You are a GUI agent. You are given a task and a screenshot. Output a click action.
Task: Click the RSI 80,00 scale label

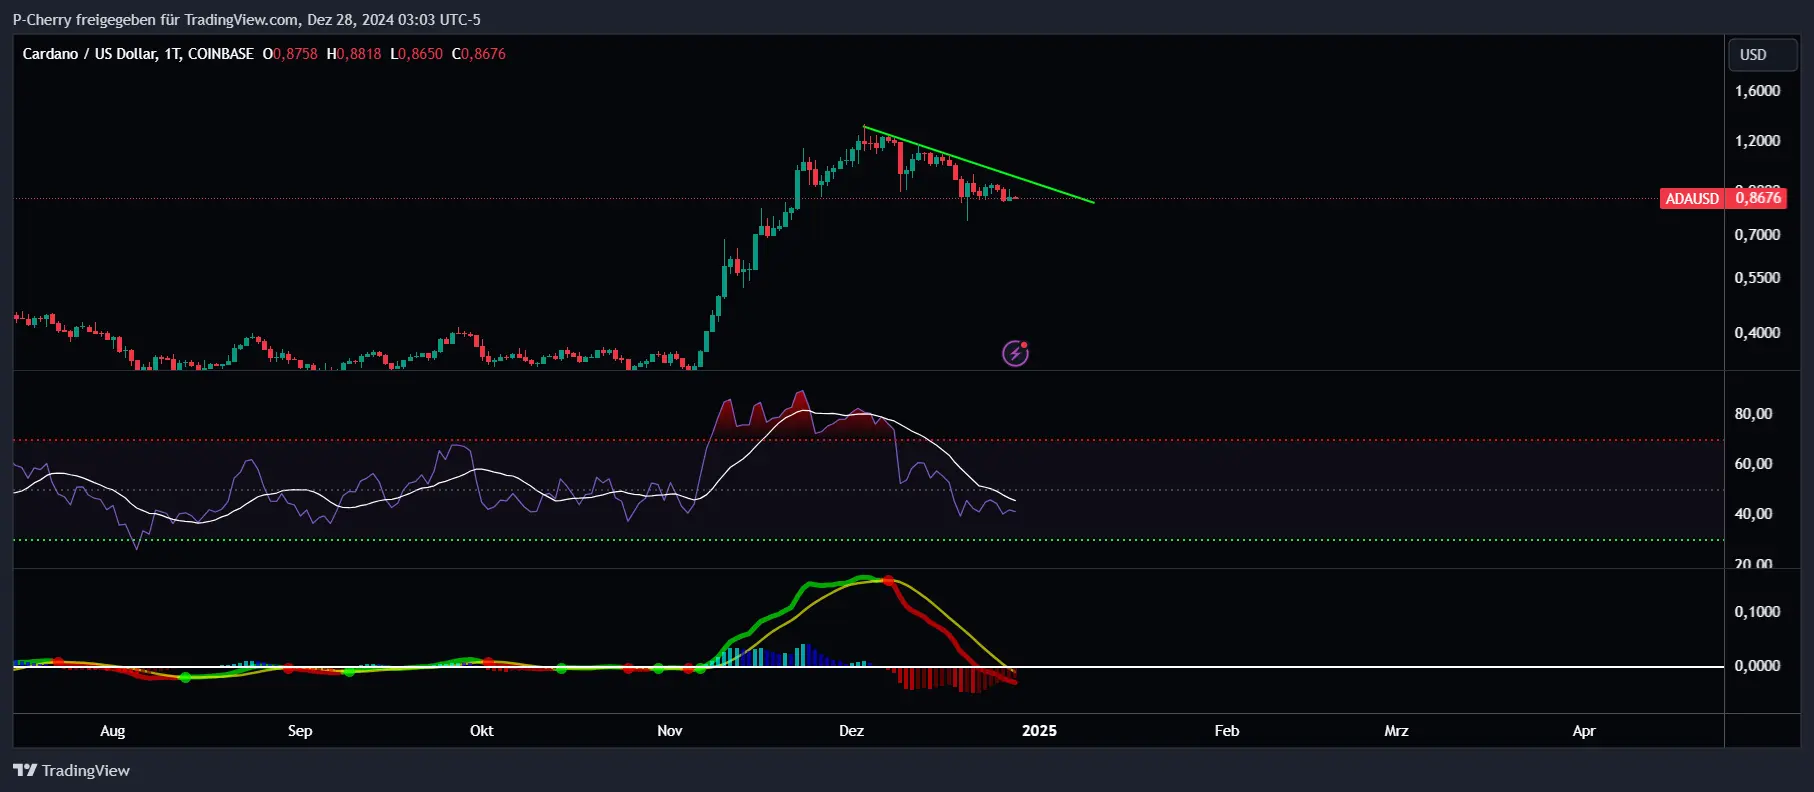point(1753,414)
